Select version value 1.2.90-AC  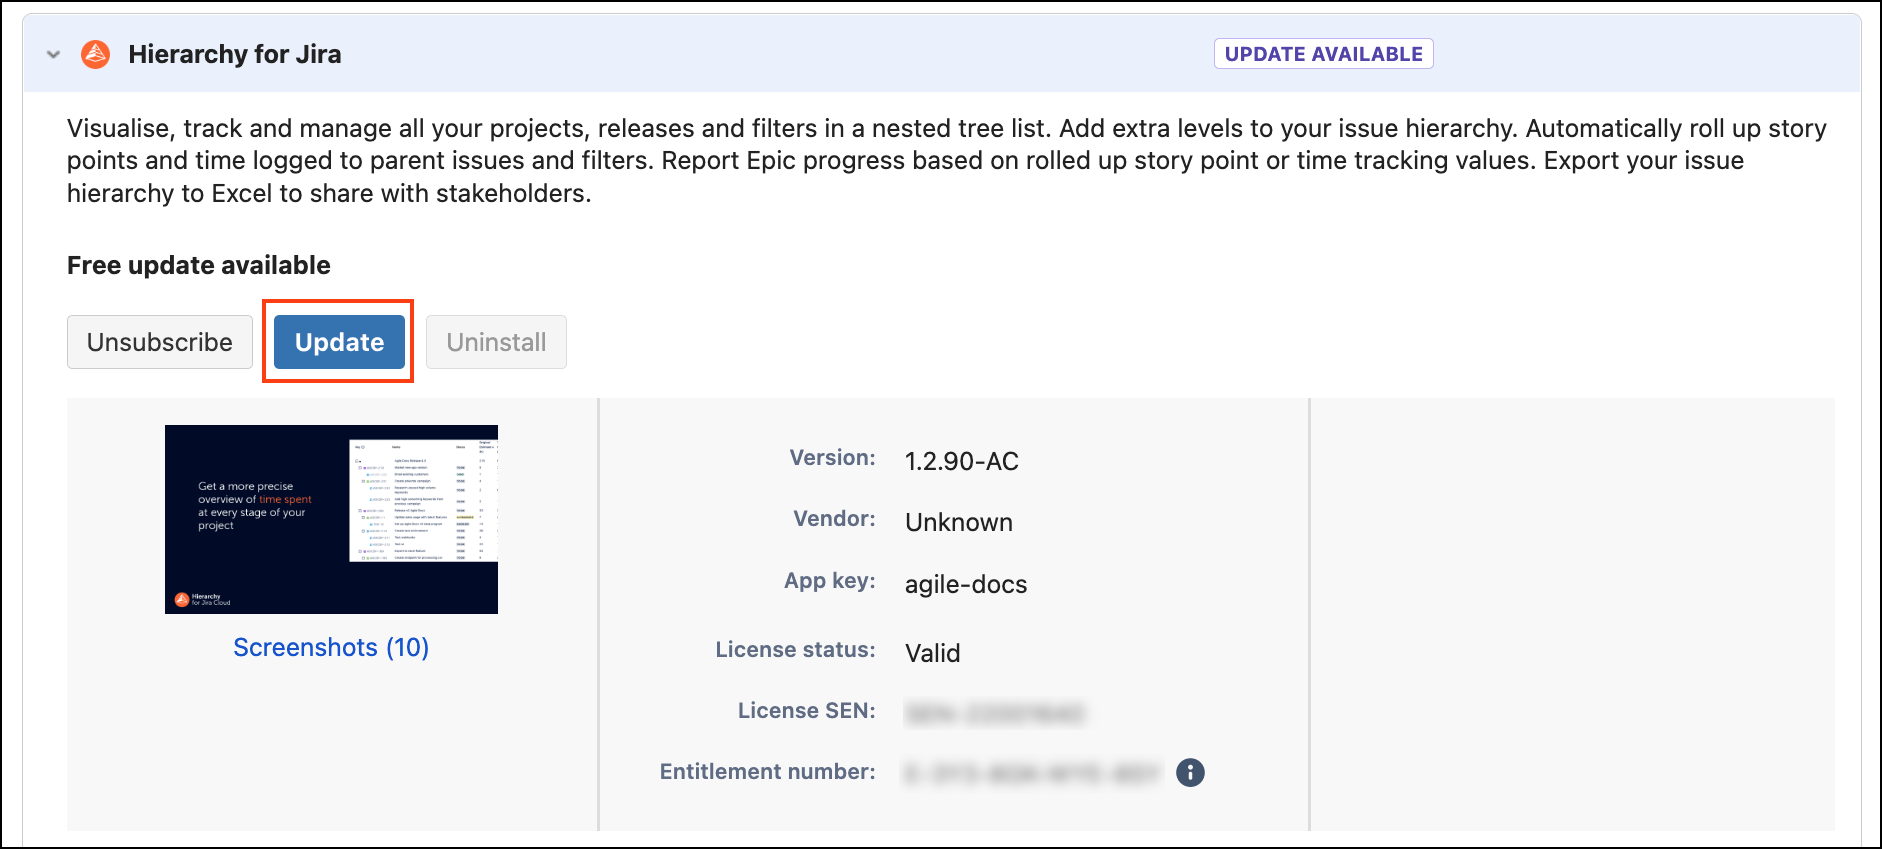[x=962, y=461]
